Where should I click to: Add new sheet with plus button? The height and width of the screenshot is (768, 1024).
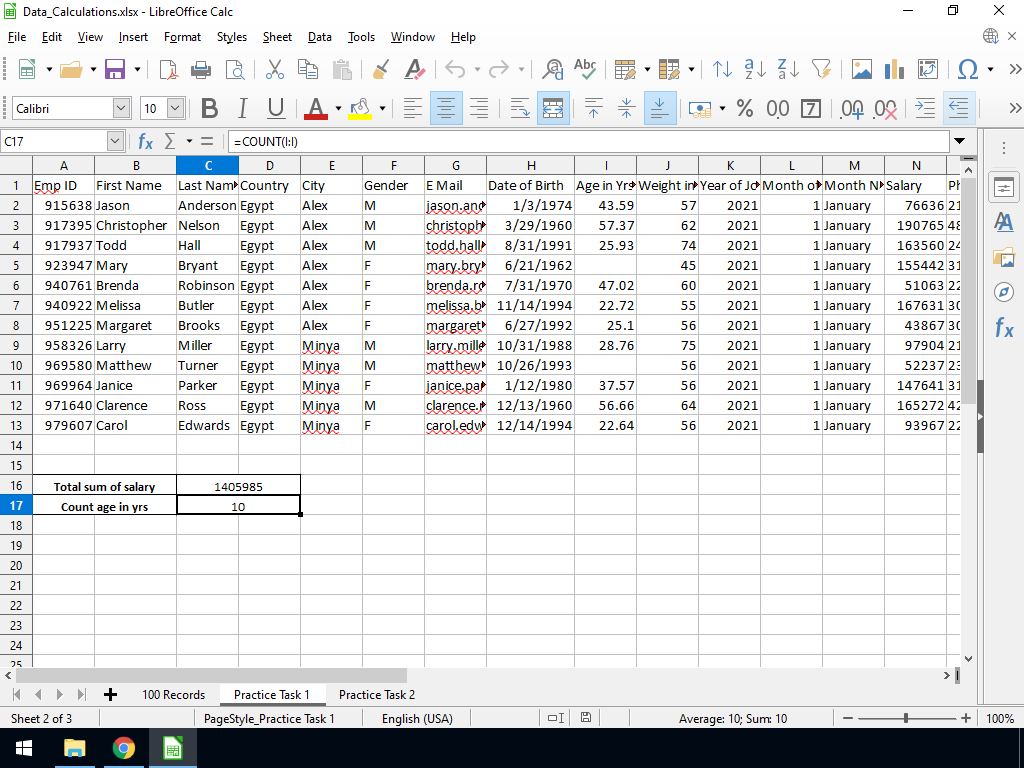(110, 695)
